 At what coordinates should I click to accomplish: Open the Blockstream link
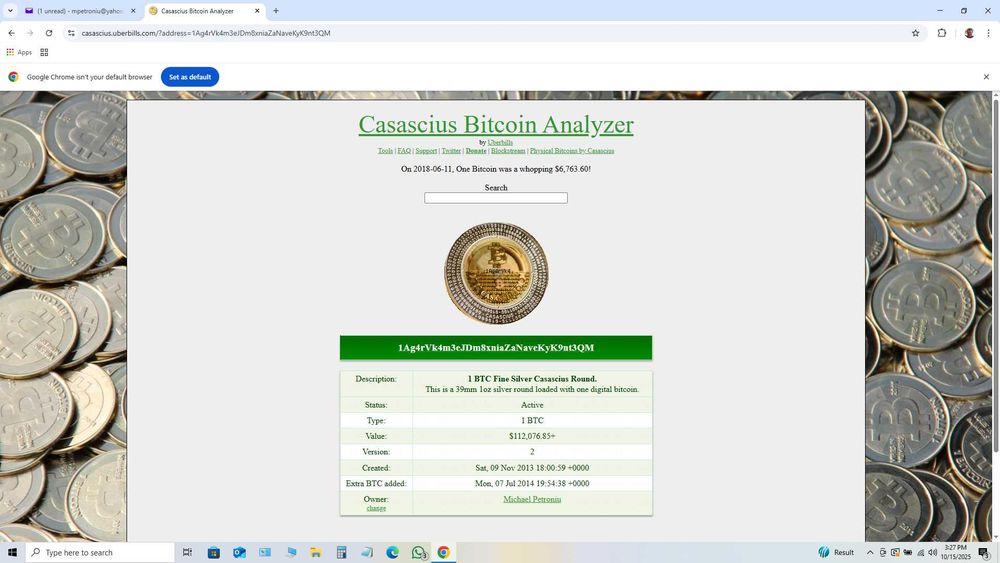tap(508, 151)
